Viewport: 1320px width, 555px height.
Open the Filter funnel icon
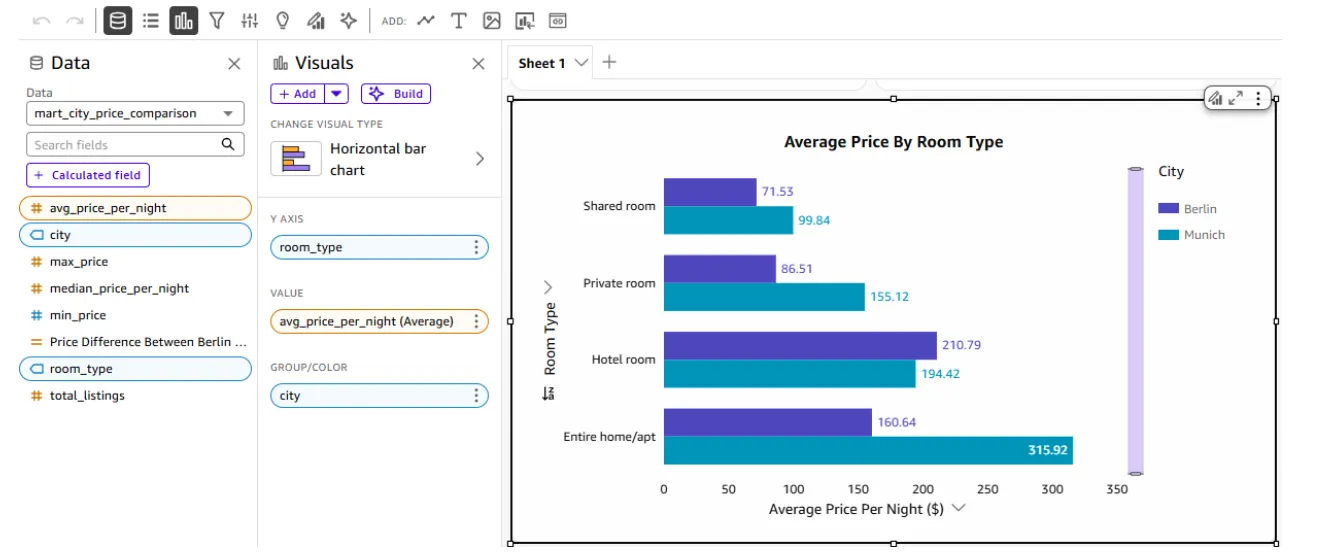(217, 20)
